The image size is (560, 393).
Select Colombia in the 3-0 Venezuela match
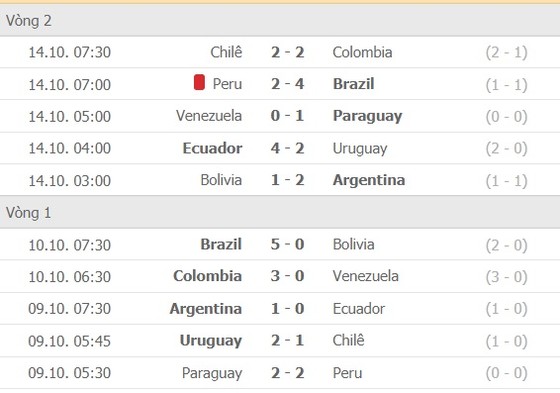[208, 276]
